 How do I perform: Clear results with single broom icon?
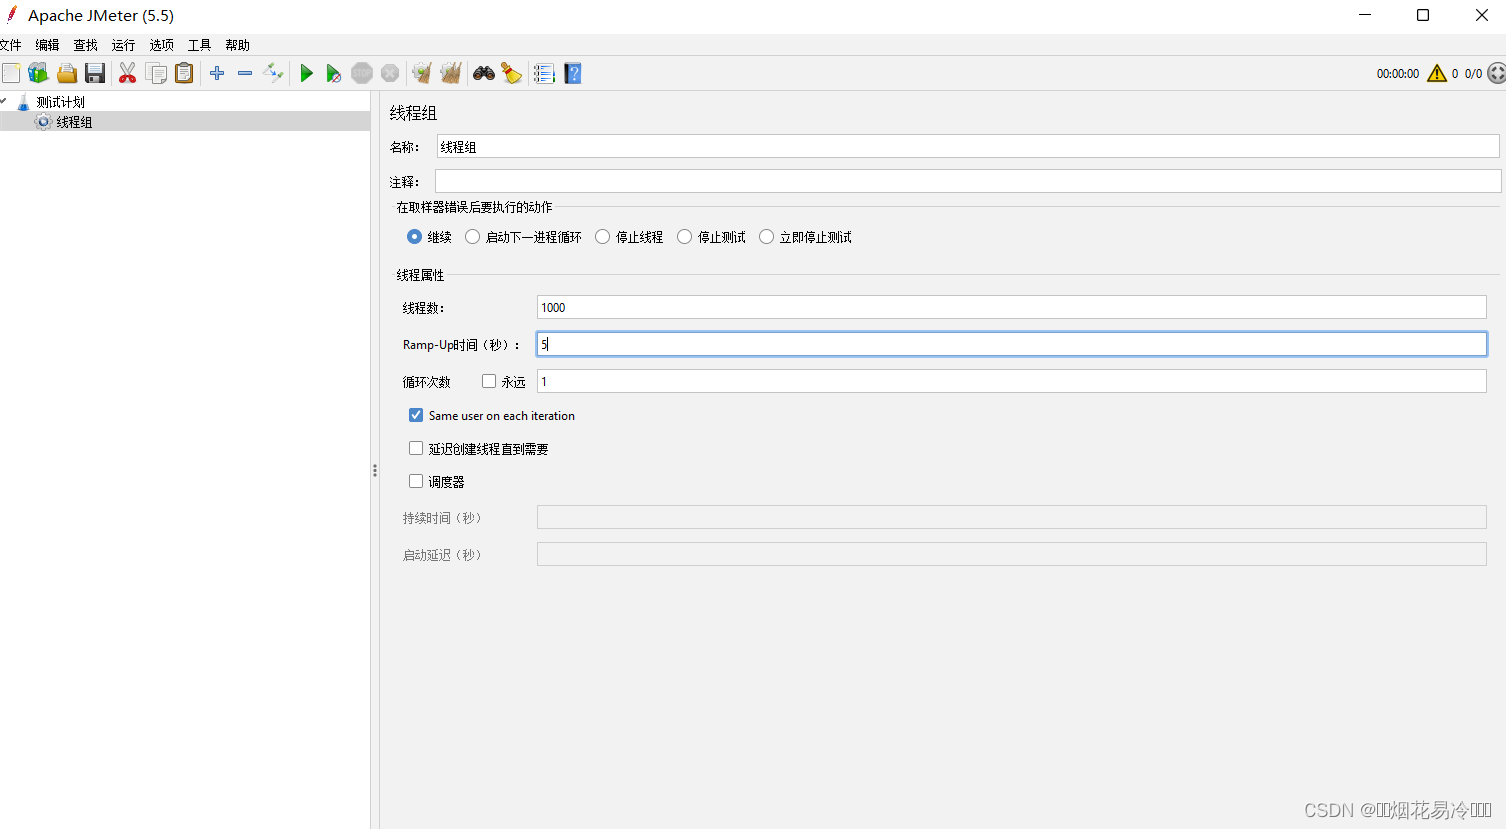click(x=422, y=73)
